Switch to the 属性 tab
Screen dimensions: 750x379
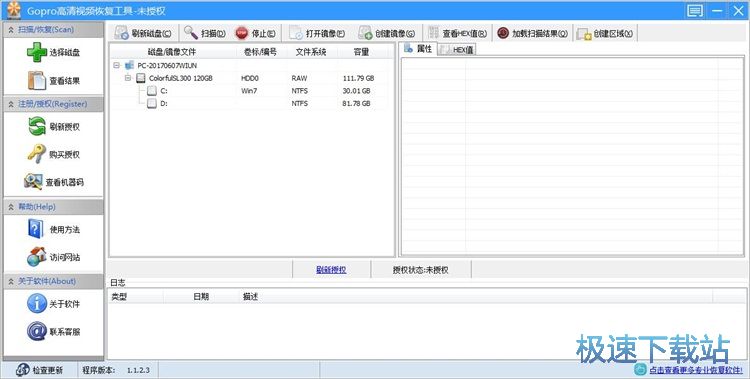point(419,49)
